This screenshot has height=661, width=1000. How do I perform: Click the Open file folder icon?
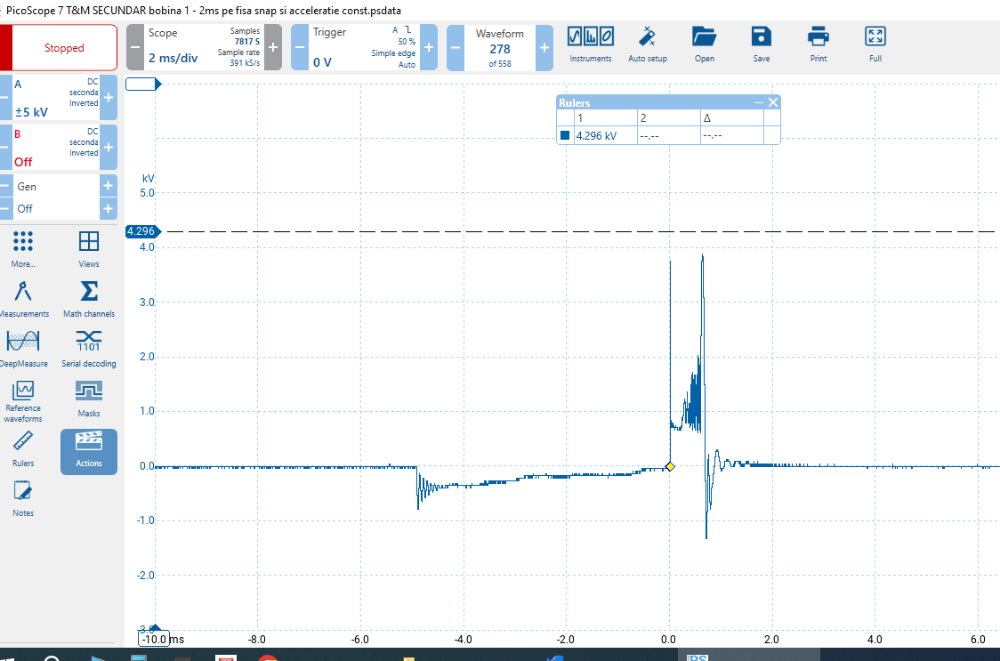[x=704, y=45]
